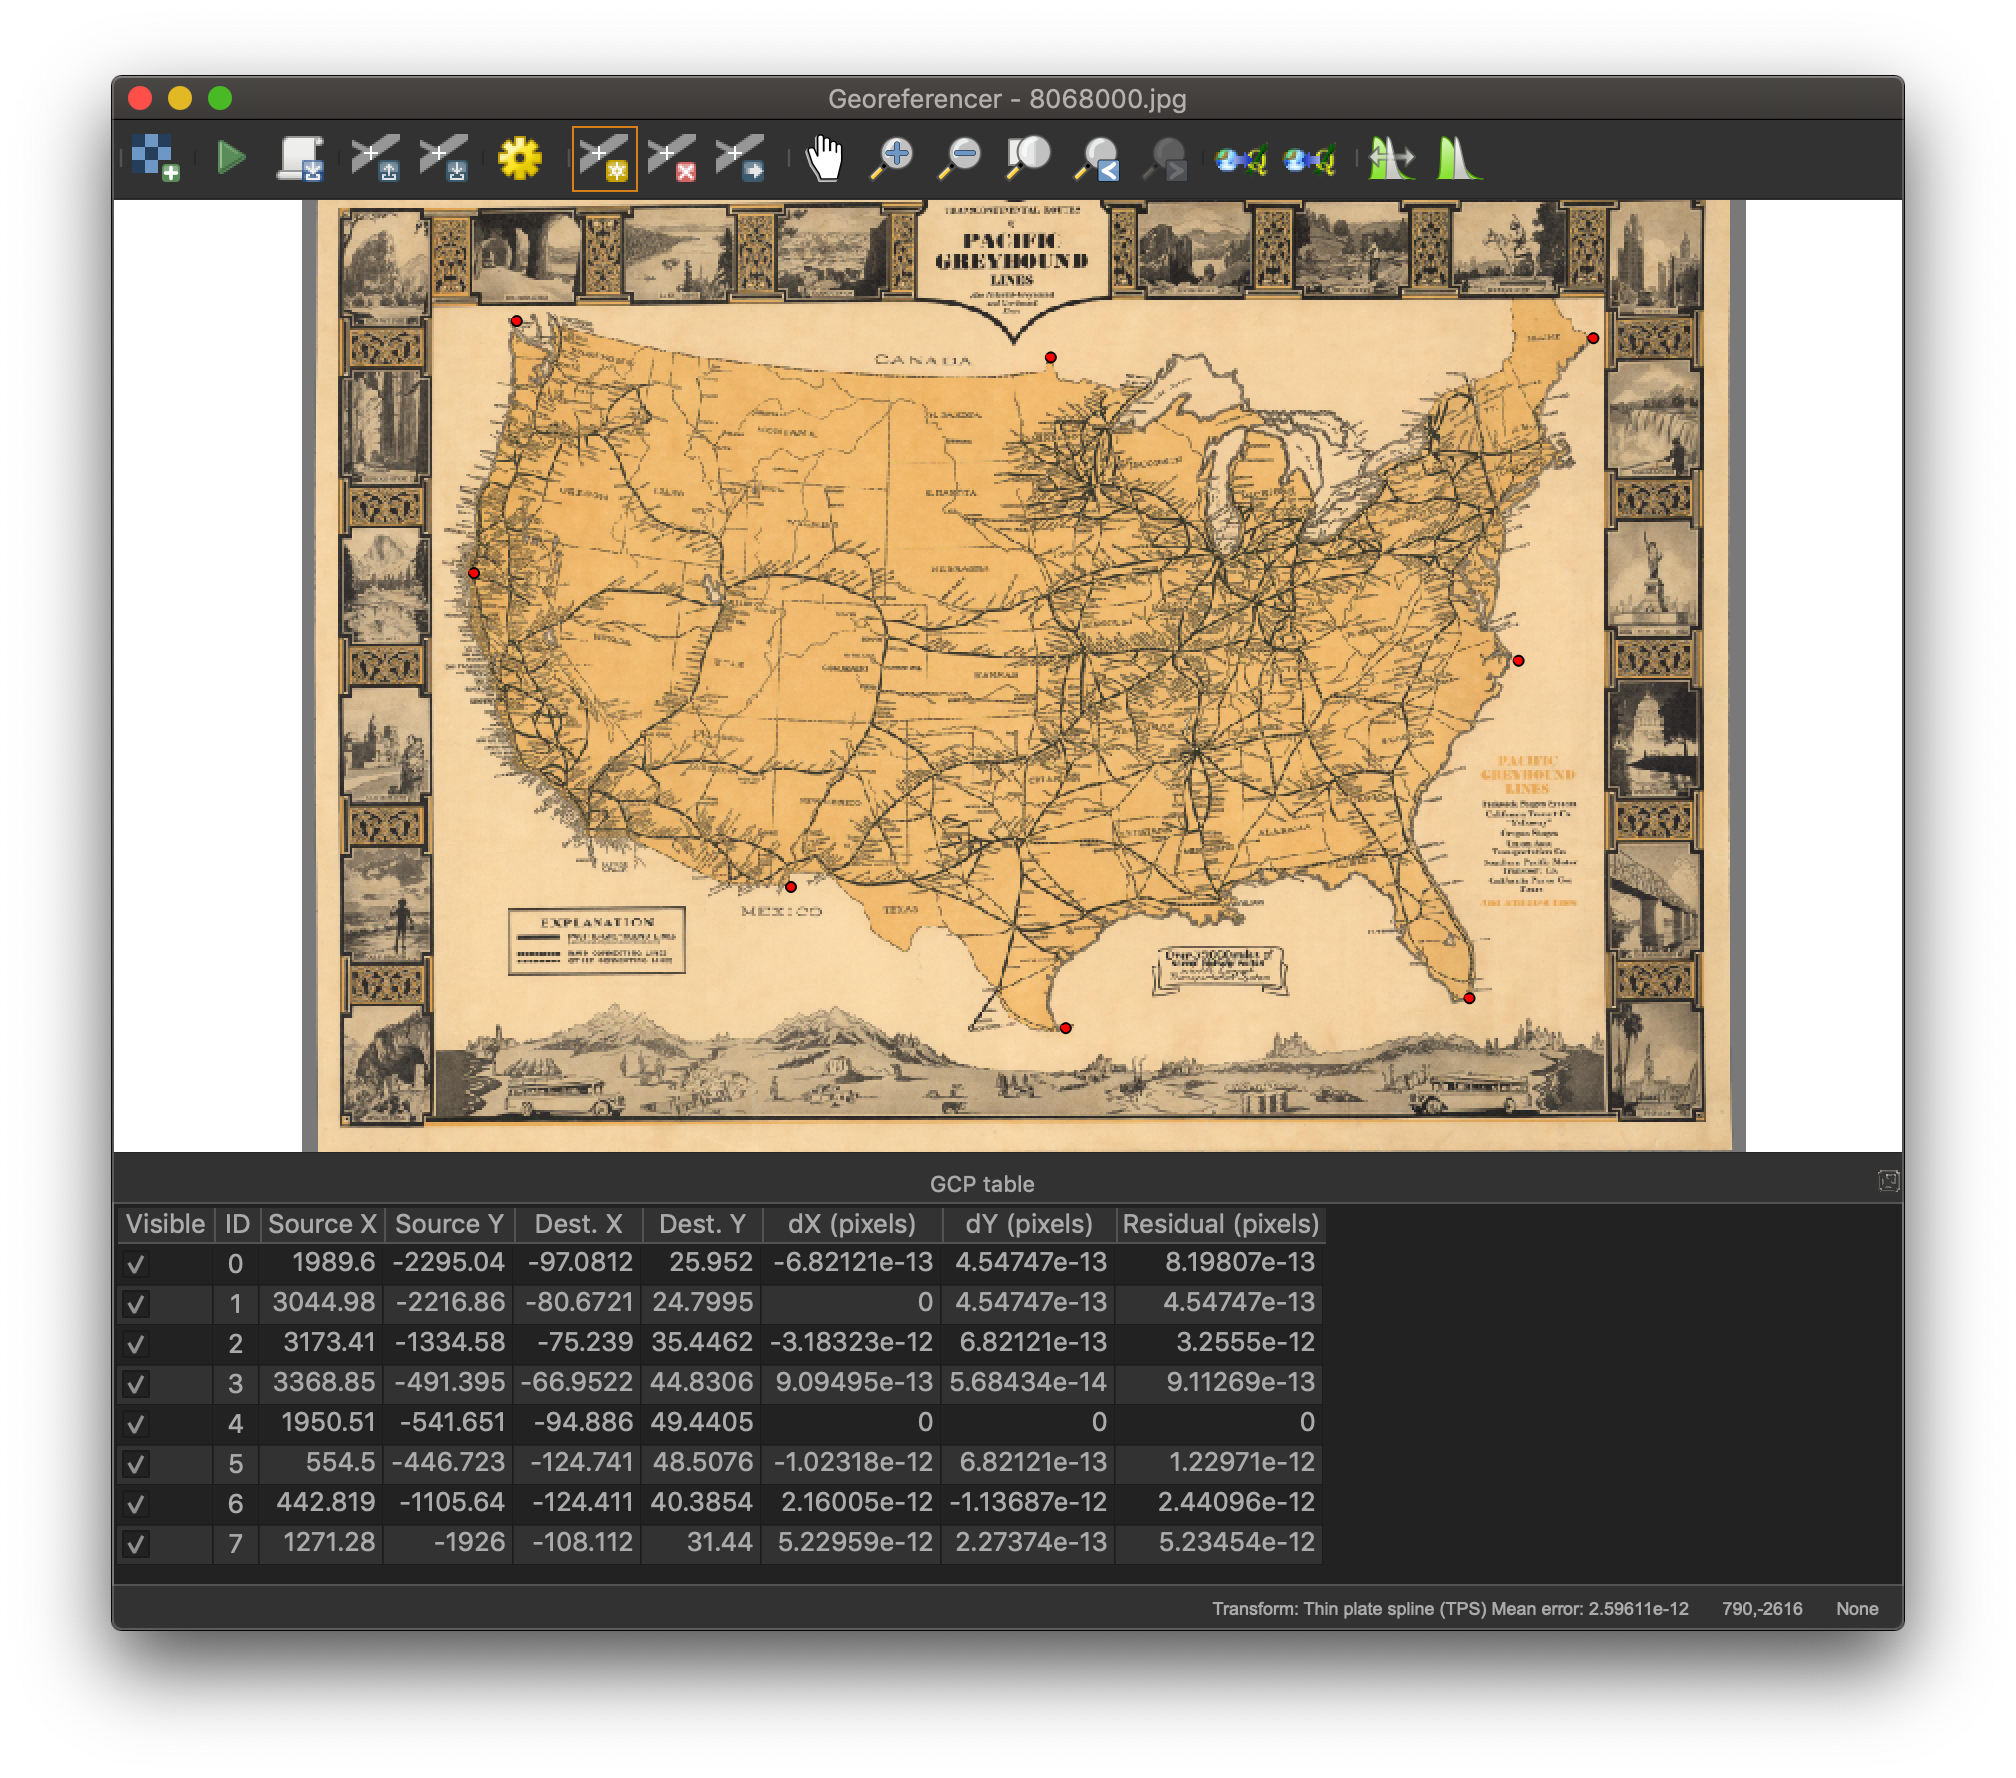The width and height of the screenshot is (2016, 1778).
Task: Select the Add Point tool
Action: click(x=604, y=158)
